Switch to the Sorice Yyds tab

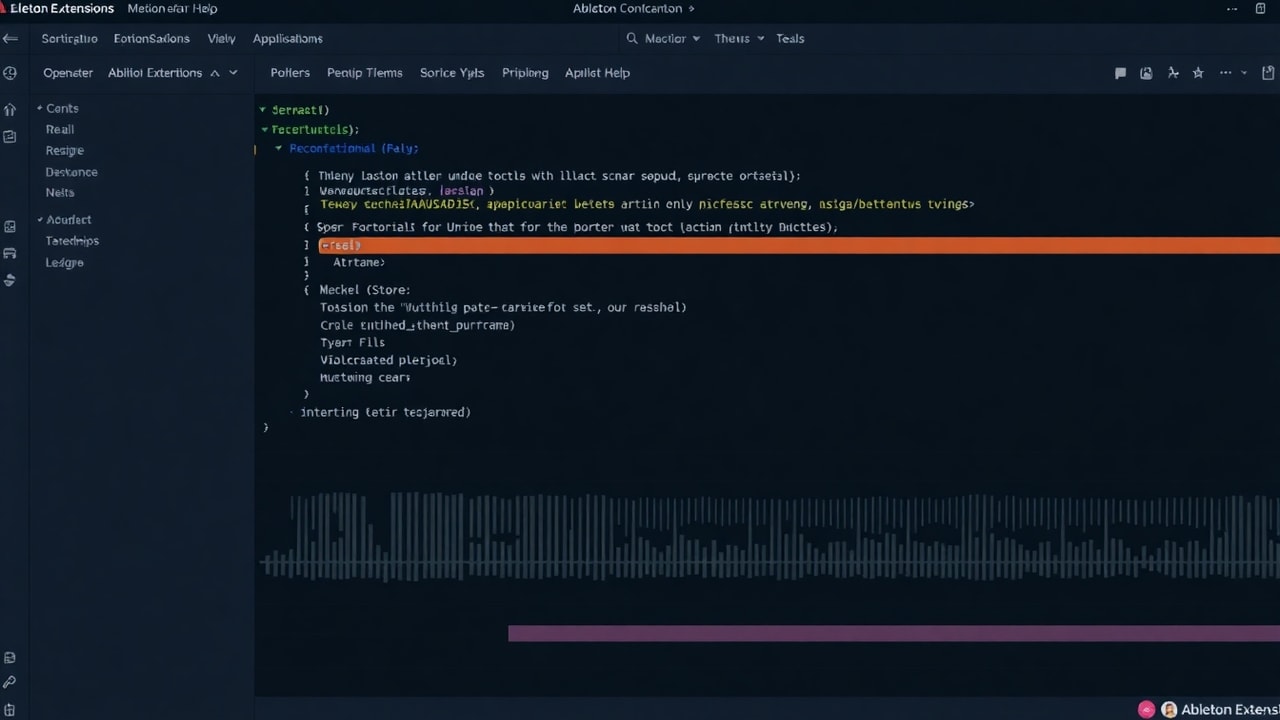click(452, 73)
